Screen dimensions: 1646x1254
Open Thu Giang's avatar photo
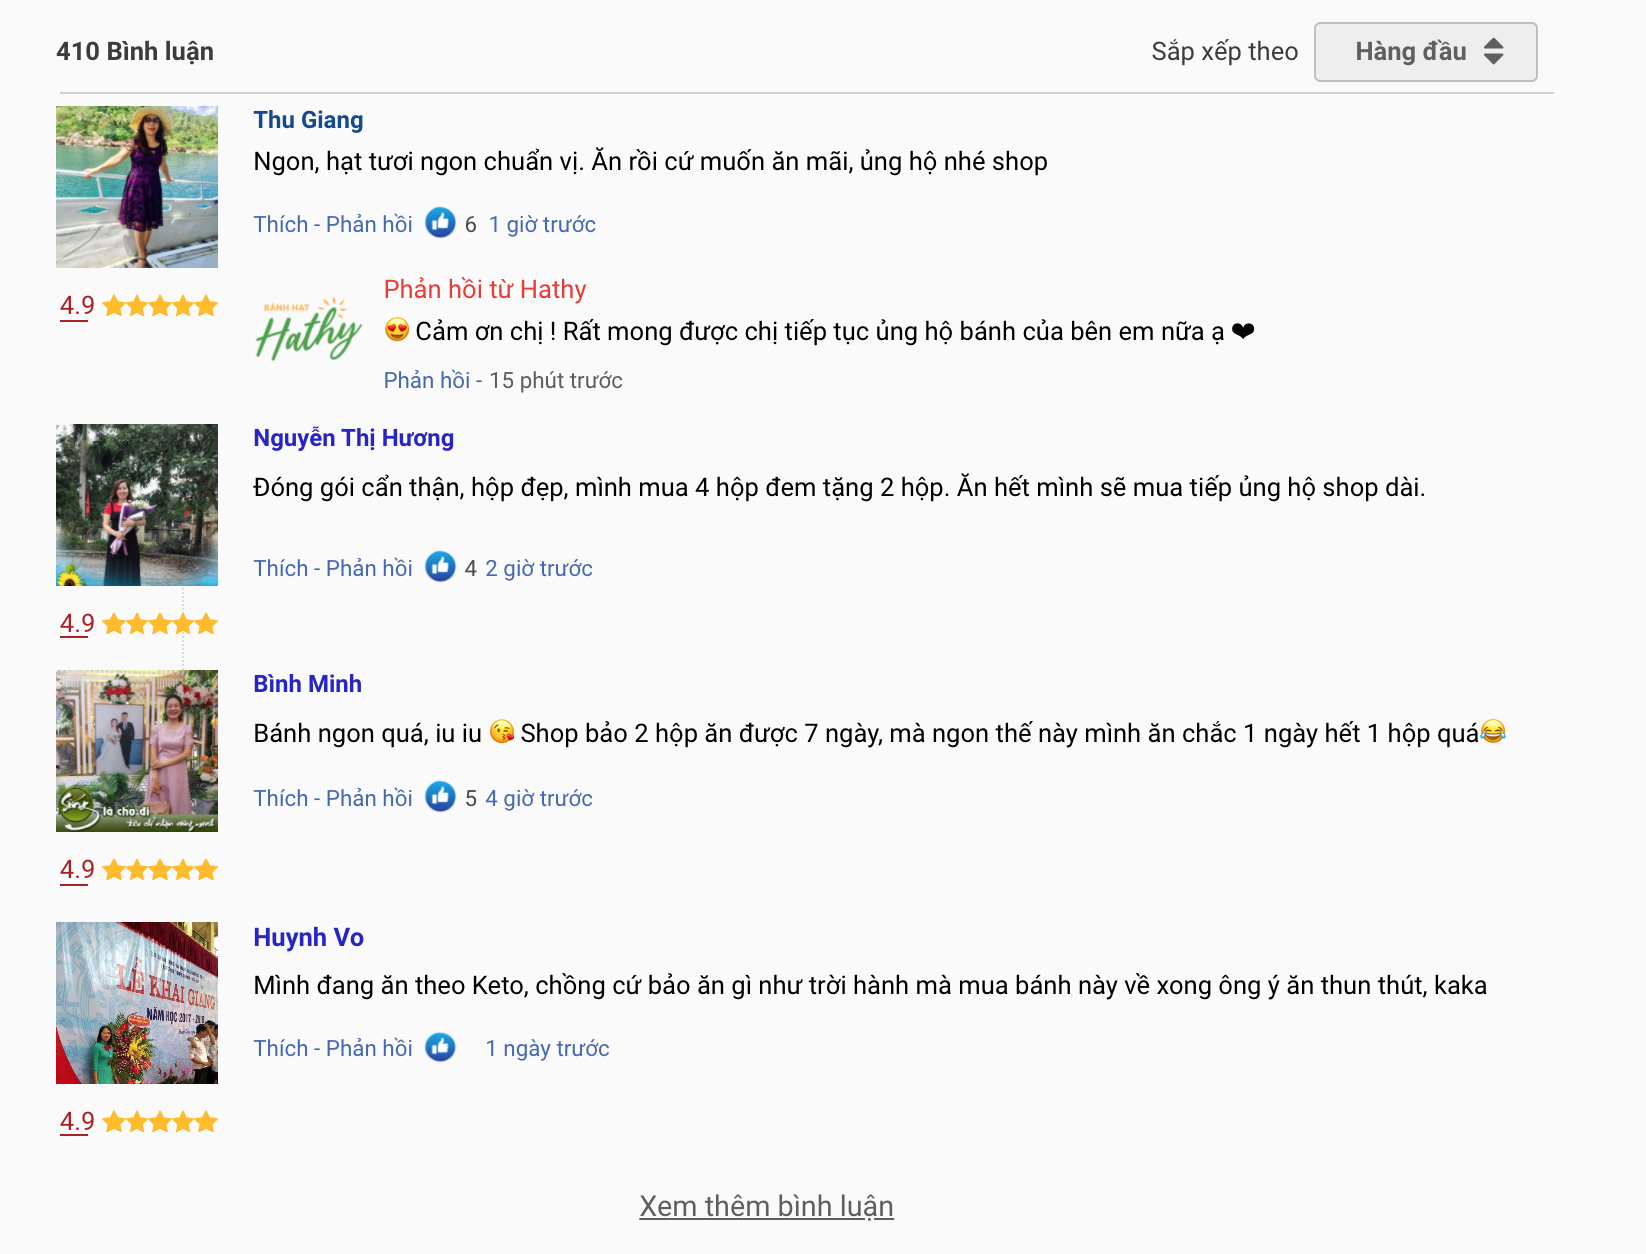tap(137, 187)
